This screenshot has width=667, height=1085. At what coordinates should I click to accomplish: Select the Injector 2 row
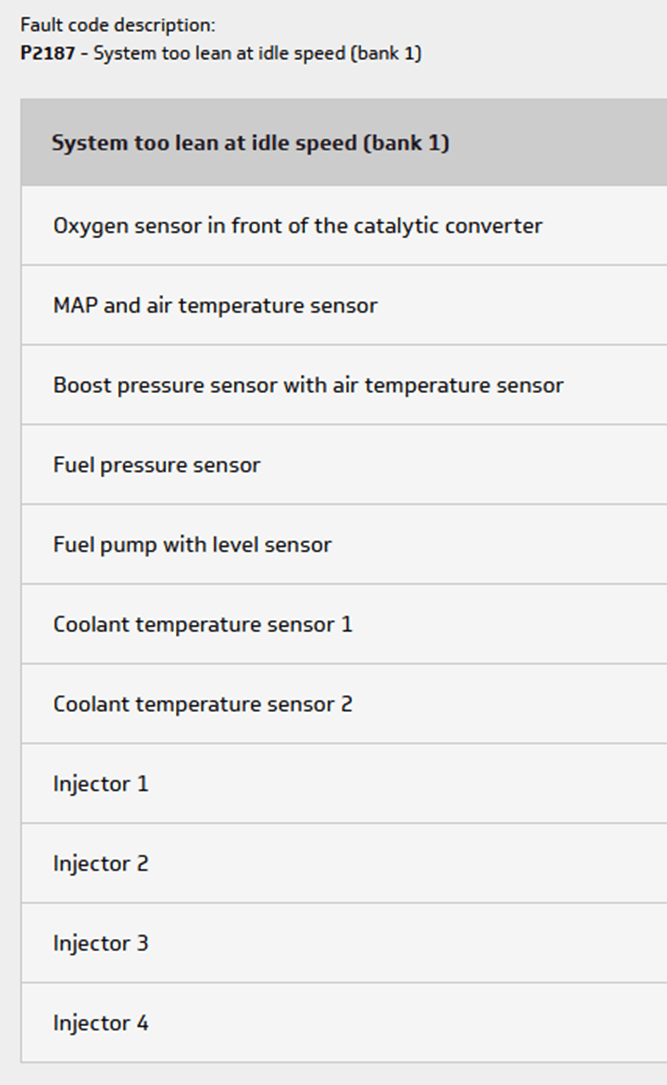tap(344, 863)
